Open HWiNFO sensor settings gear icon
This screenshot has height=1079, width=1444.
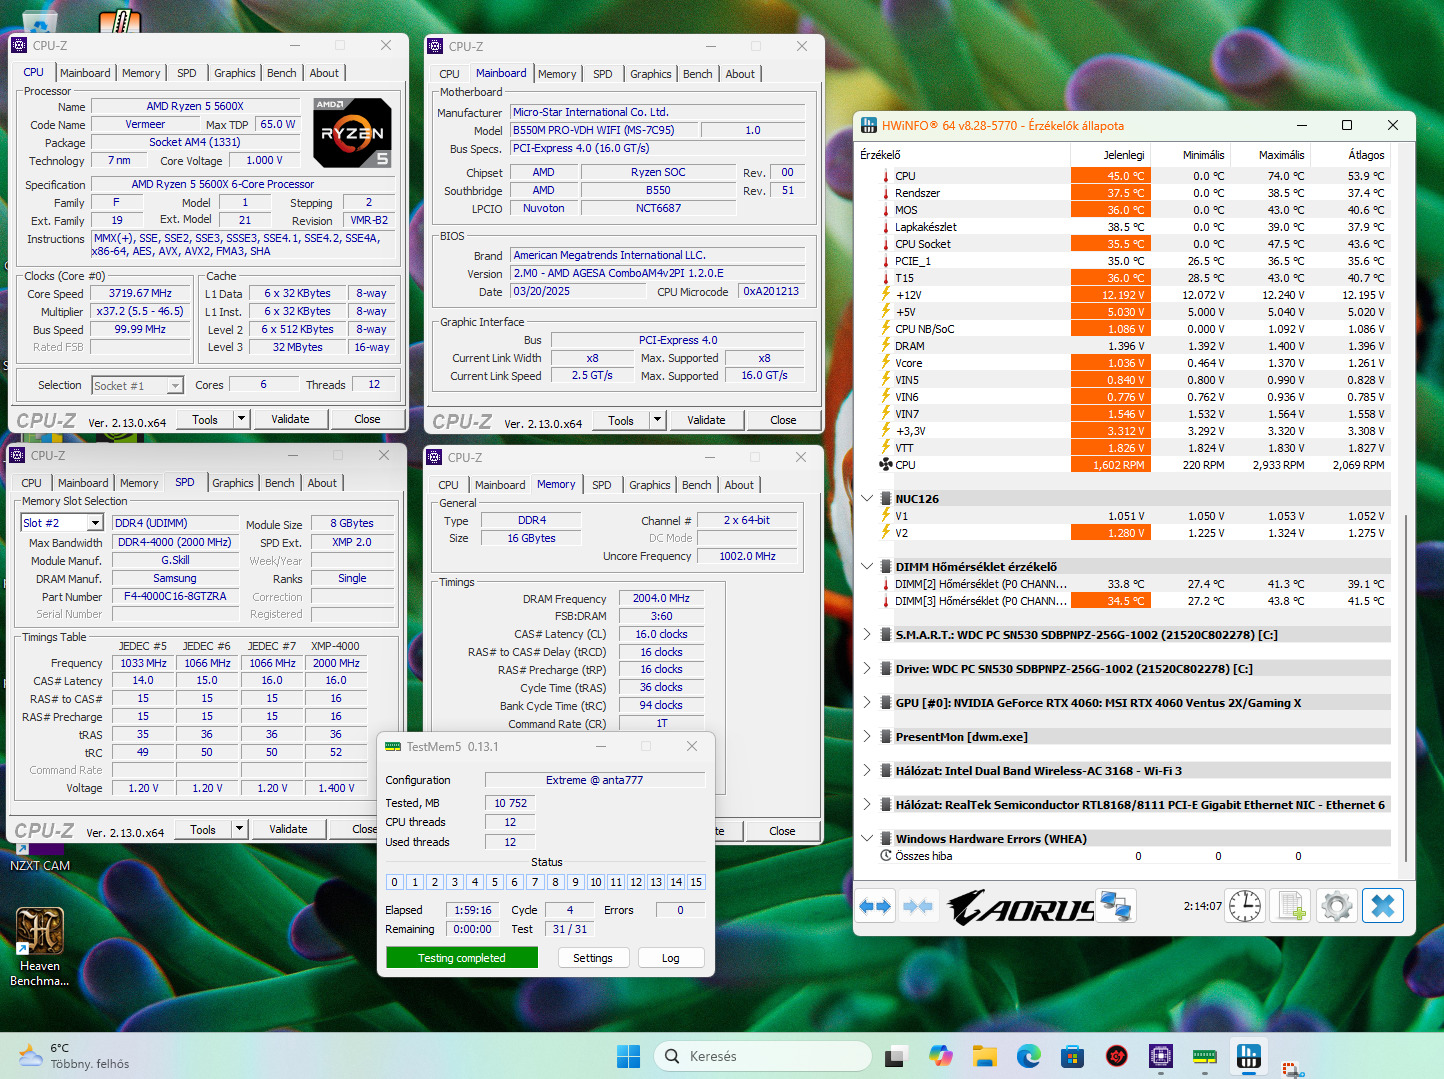coord(1337,906)
